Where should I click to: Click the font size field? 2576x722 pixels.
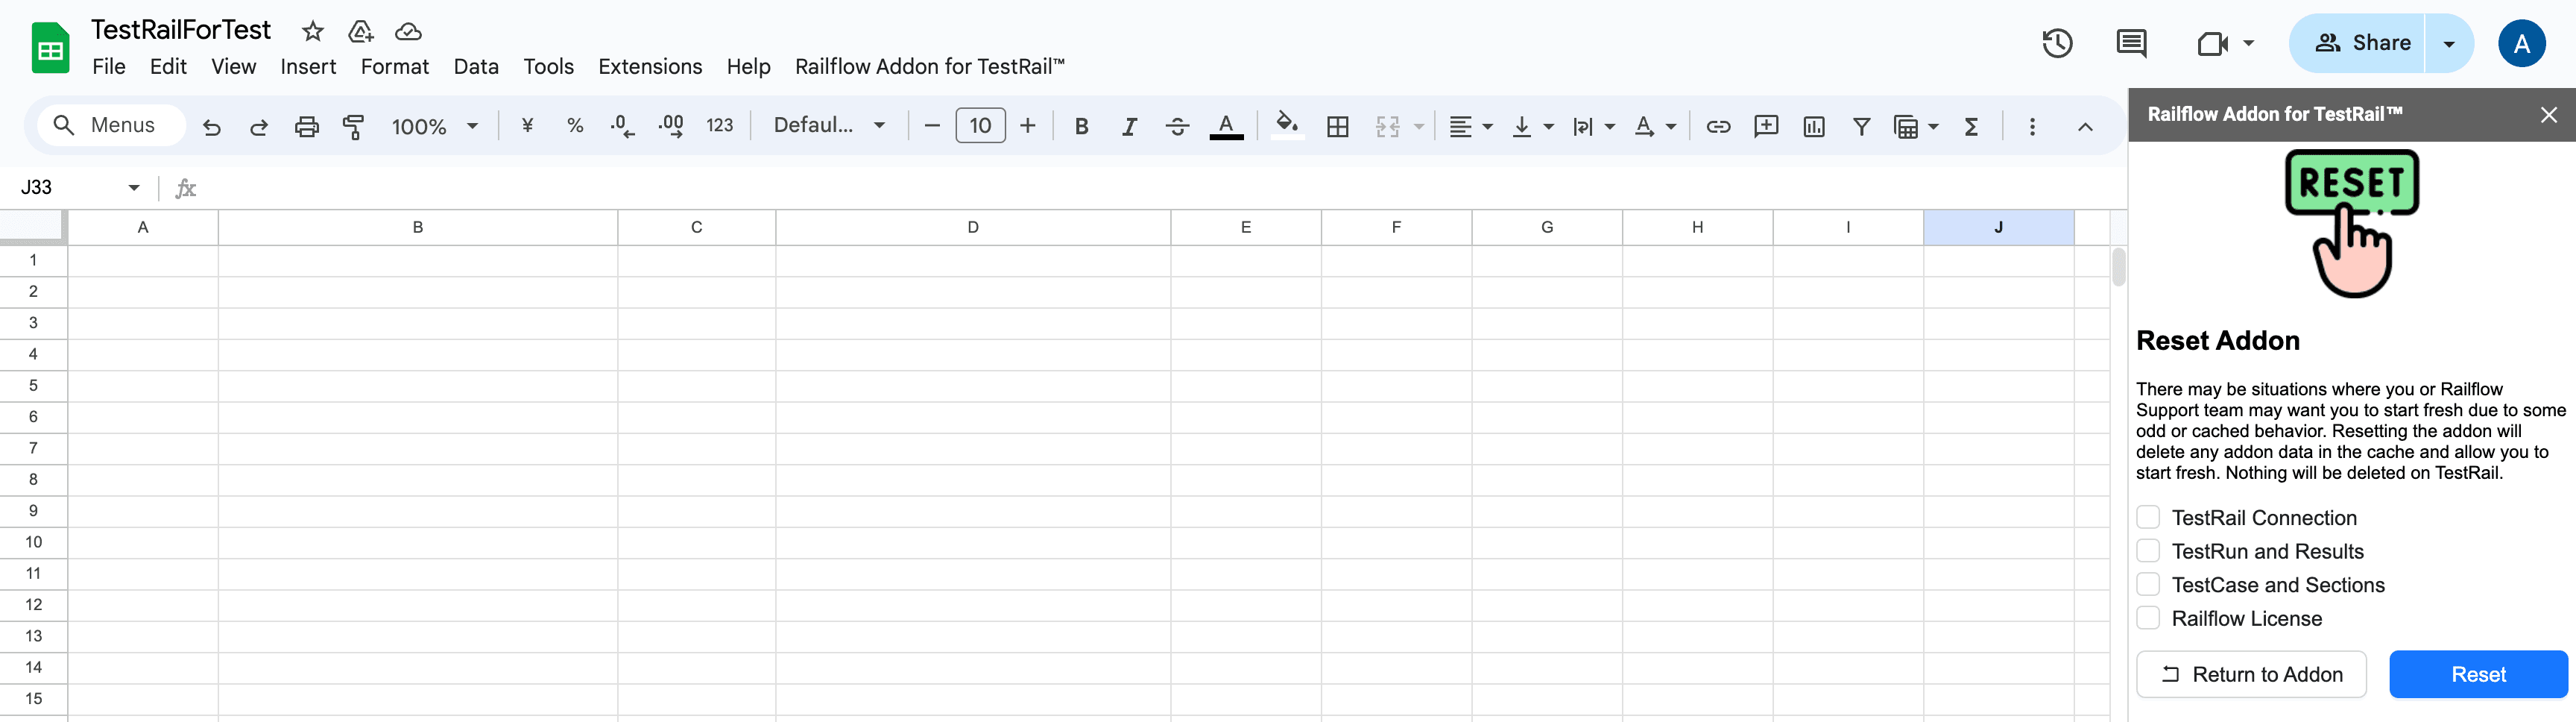coord(980,126)
